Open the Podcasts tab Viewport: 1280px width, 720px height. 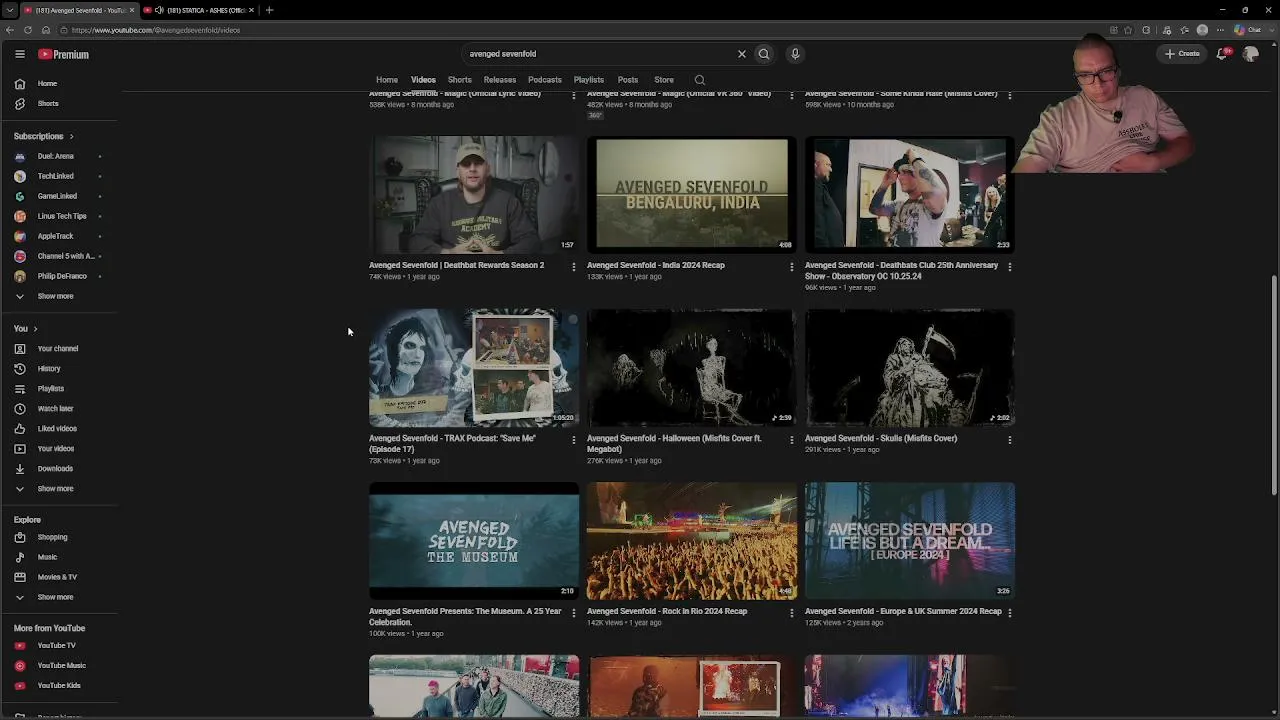(x=545, y=80)
